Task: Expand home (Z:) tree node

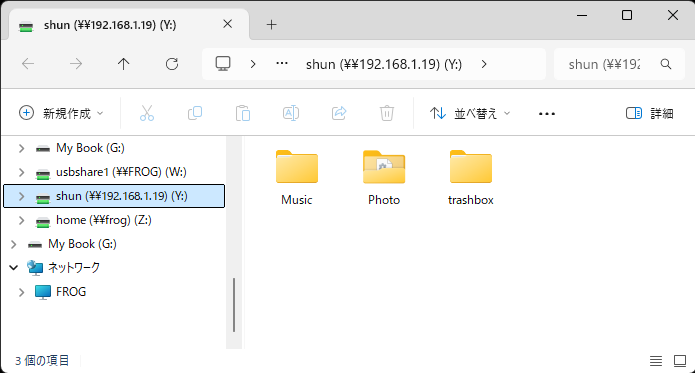Action: coord(21,220)
